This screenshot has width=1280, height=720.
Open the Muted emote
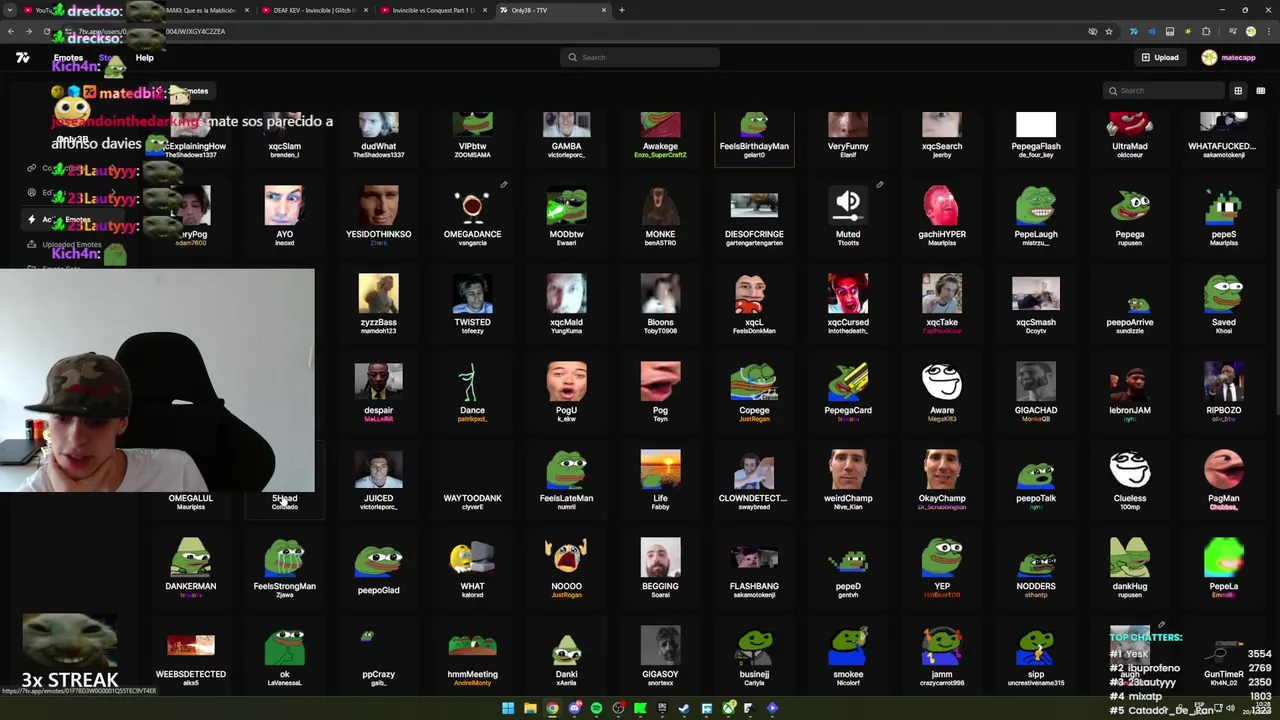(848, 215)
